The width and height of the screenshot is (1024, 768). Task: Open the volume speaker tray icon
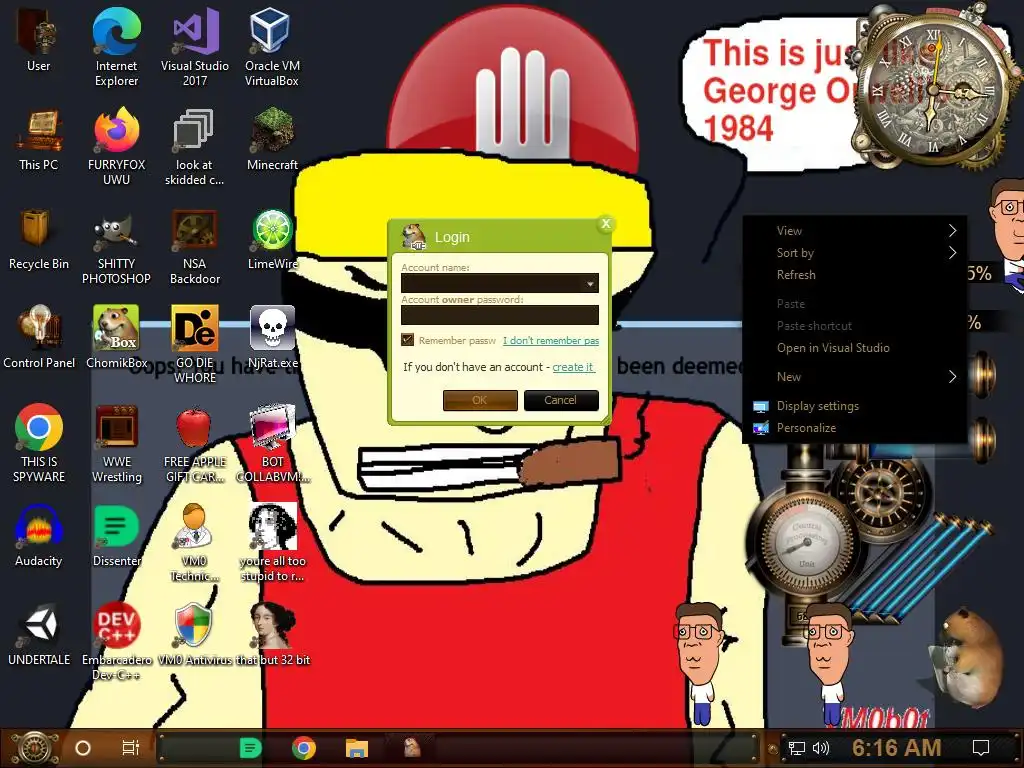pyautogui.click(x=821, y=748)
